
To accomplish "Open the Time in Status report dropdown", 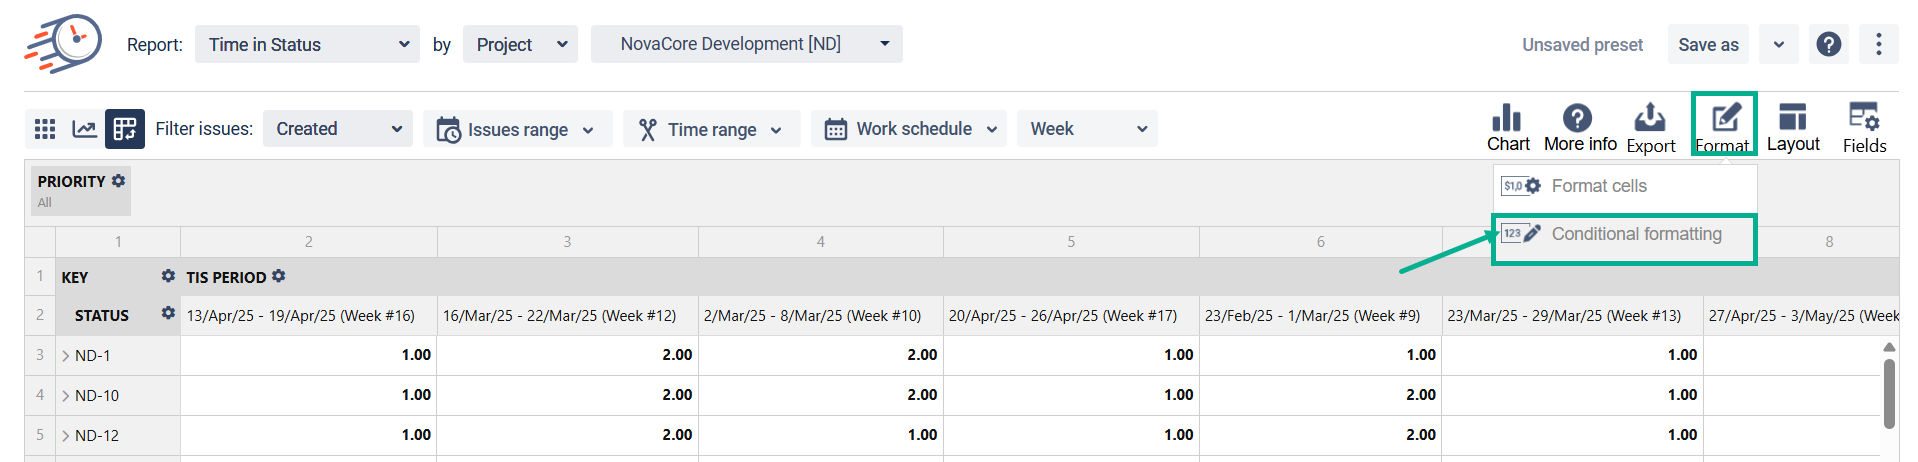I will pos(308,45).
